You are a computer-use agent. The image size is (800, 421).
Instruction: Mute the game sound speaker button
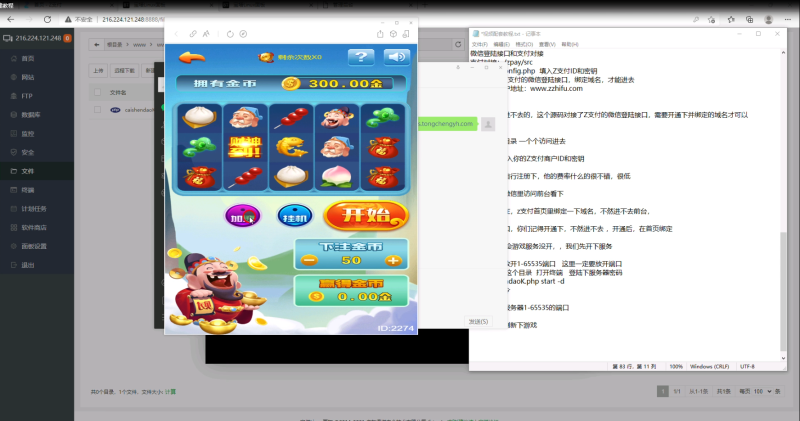point(396,57)
